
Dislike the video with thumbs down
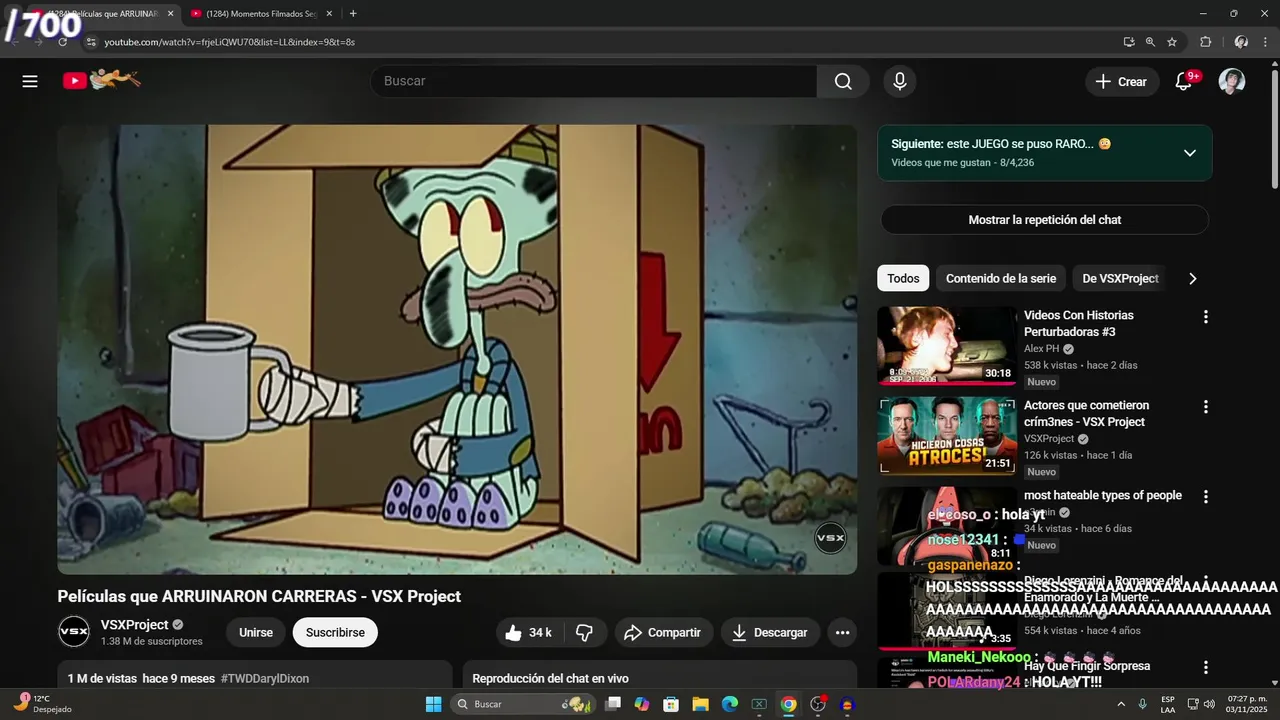[x=585, y=633]
